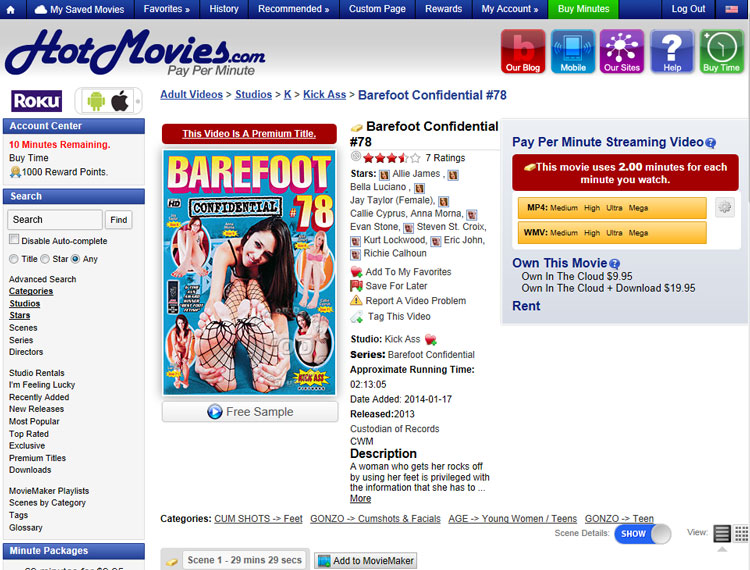
Task: Click Add to MovieMaker button
Action: click(365, 560)
